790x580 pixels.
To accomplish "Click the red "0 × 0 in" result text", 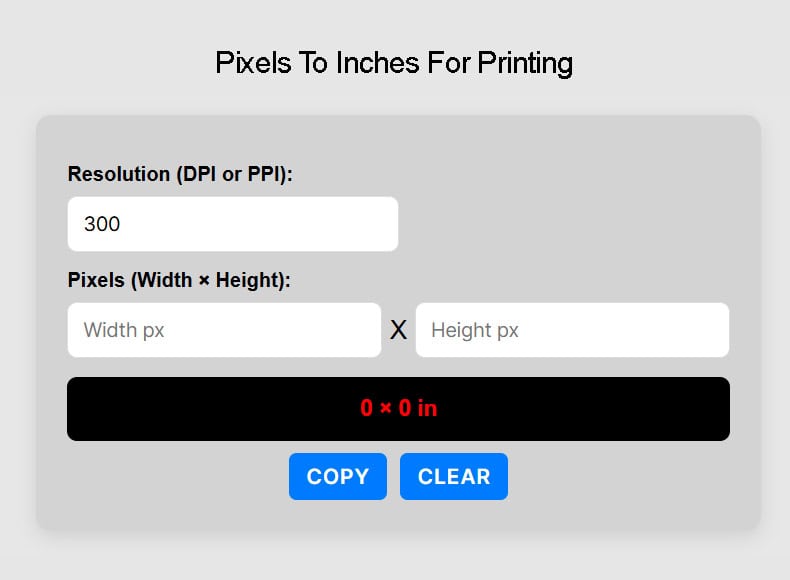I will tap(398, 409).
